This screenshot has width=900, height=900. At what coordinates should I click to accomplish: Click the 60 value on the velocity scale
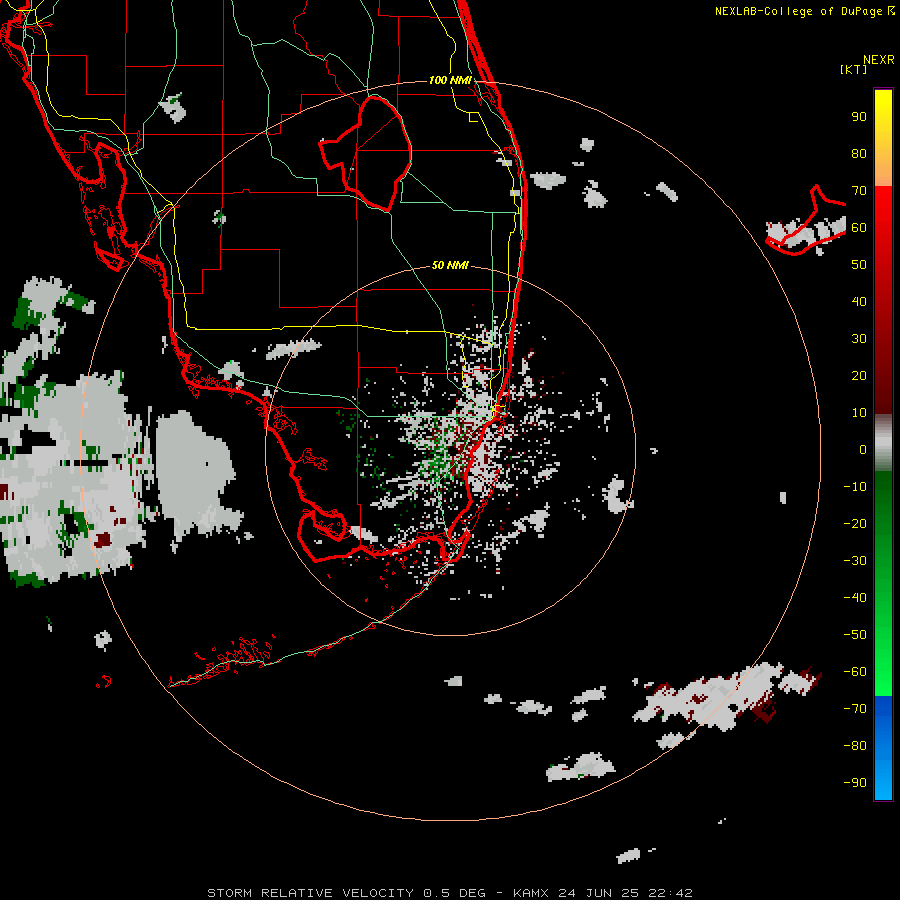tap(859, 227)
